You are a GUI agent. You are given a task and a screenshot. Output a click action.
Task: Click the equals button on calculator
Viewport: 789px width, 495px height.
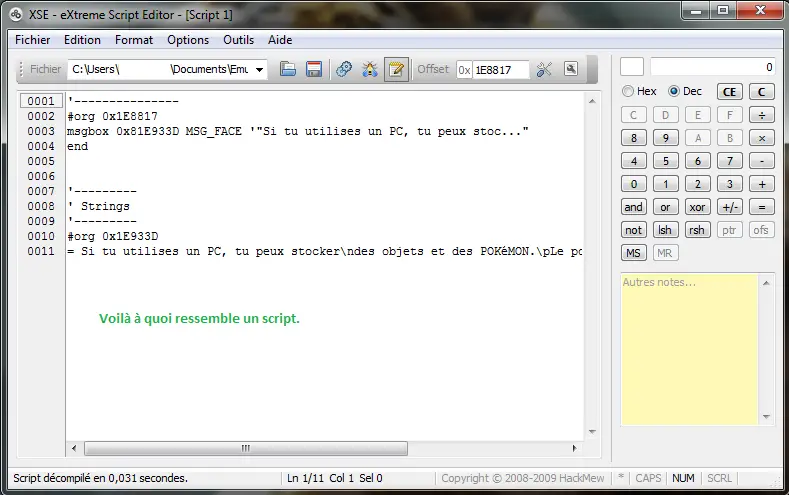762,207
